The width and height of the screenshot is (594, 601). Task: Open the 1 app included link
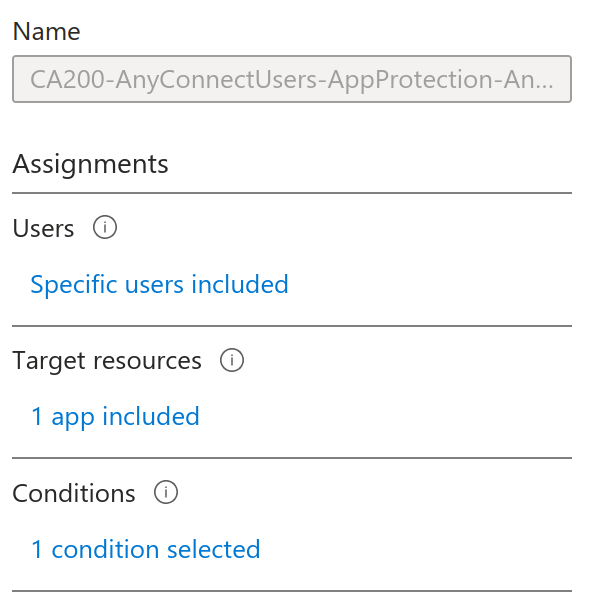115,417
